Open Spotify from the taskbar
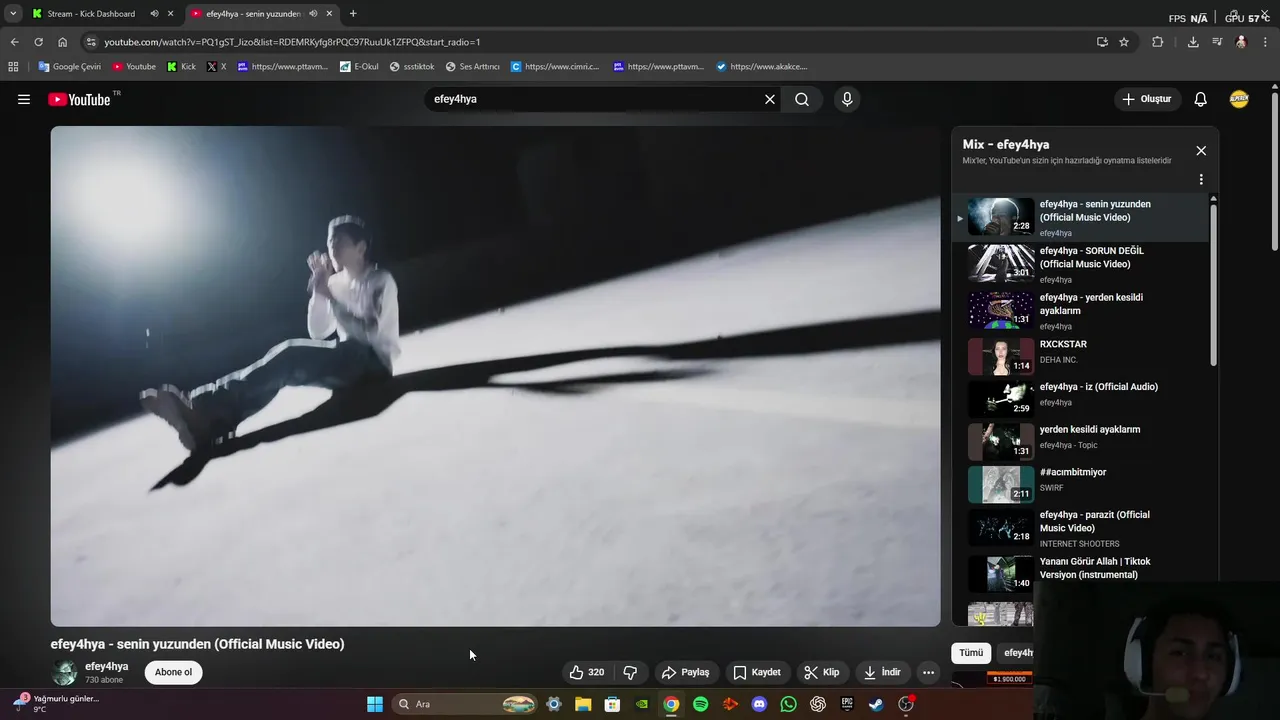 700,704
